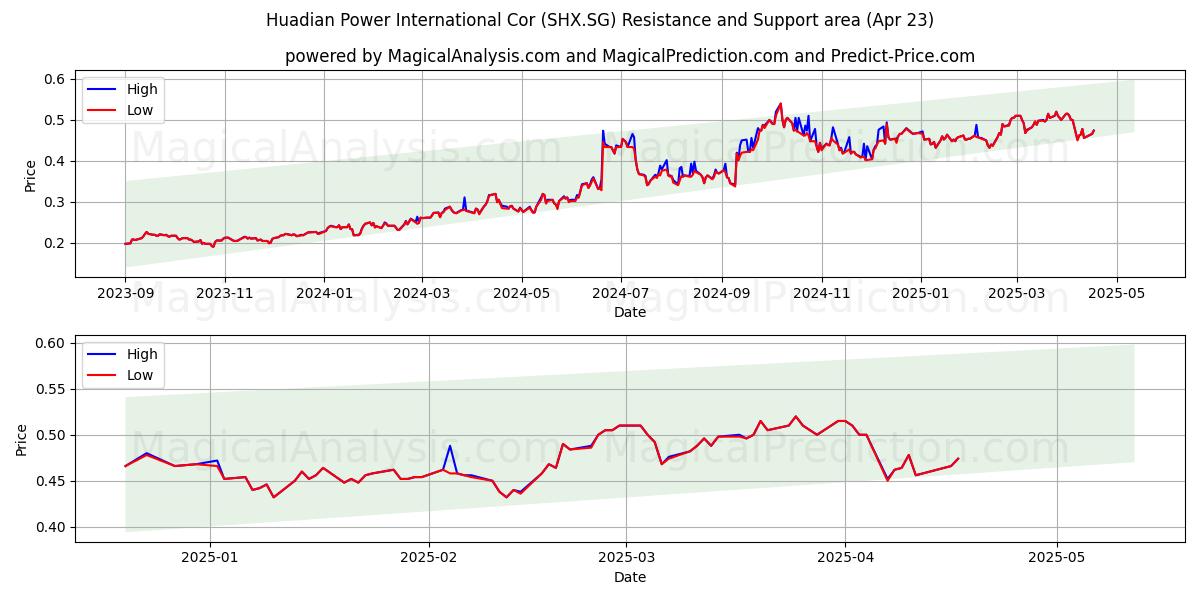Click the '2024-11' date label on top chart

tap(821, 295)
